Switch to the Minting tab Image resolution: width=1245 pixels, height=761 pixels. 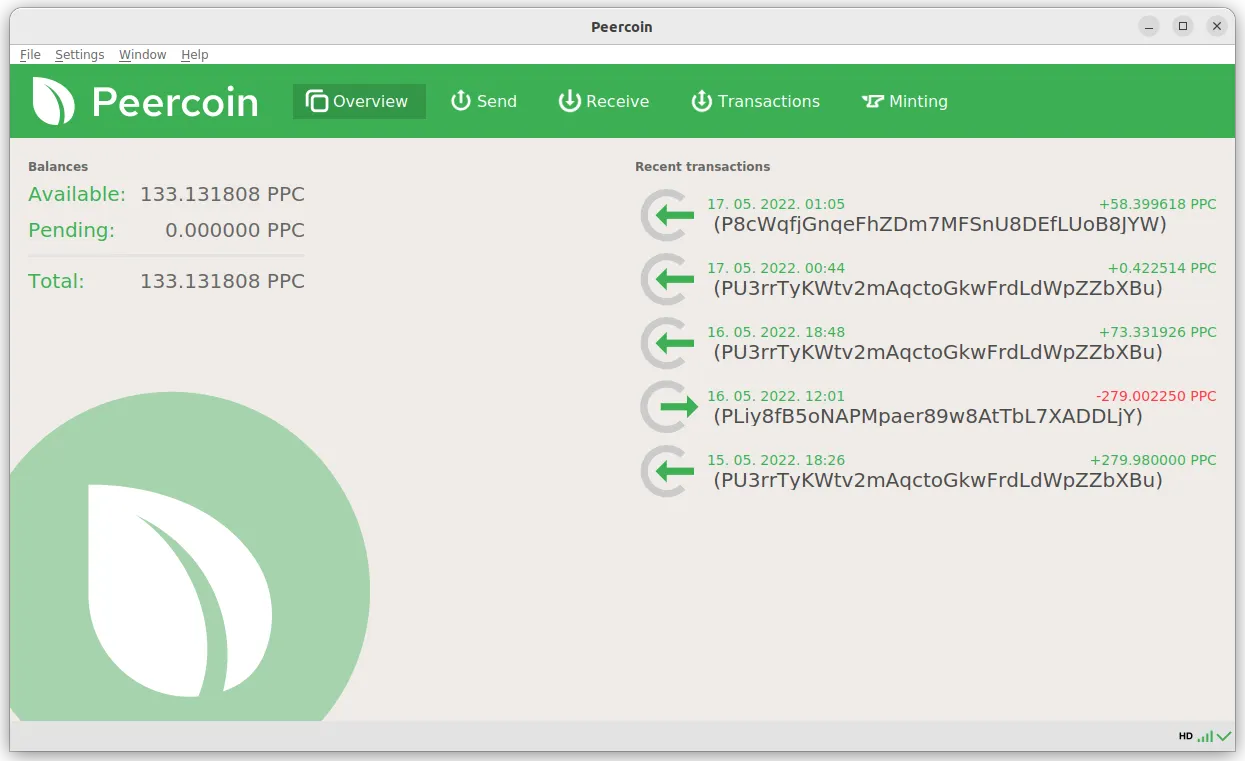point(905,101)
